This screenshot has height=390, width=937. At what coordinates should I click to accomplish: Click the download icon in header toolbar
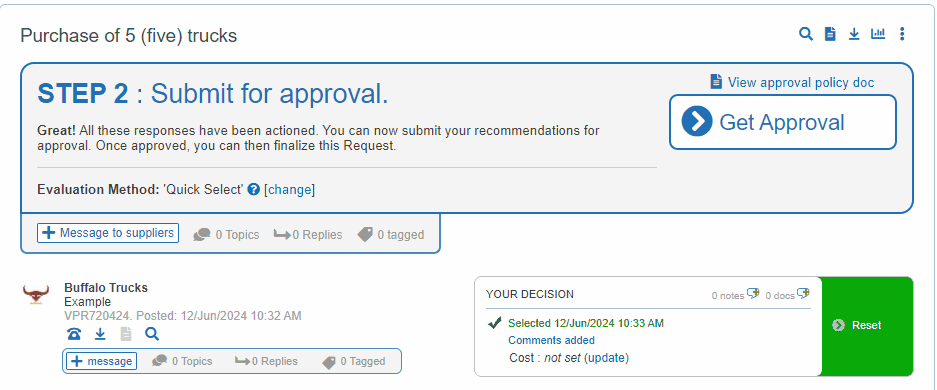[855, 34]
